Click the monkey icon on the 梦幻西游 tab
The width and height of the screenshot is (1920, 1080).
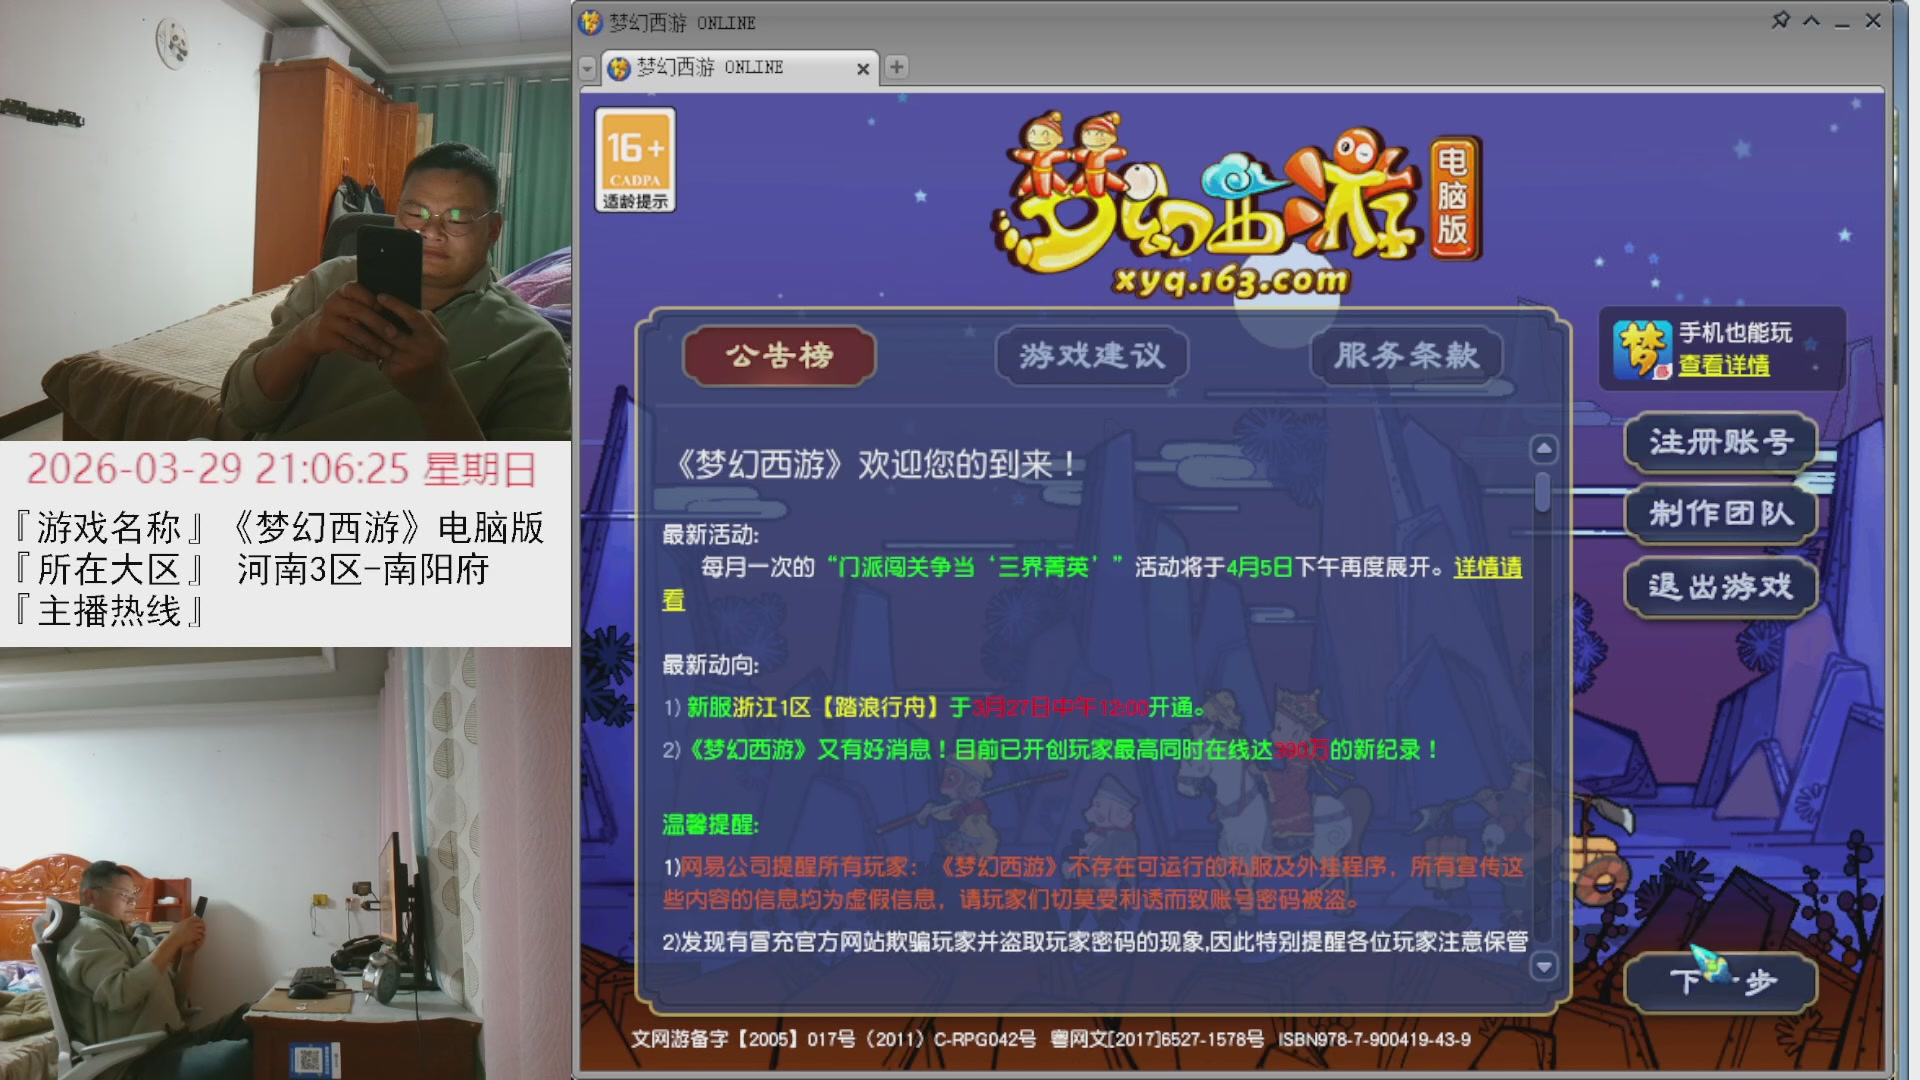[617, 68]
